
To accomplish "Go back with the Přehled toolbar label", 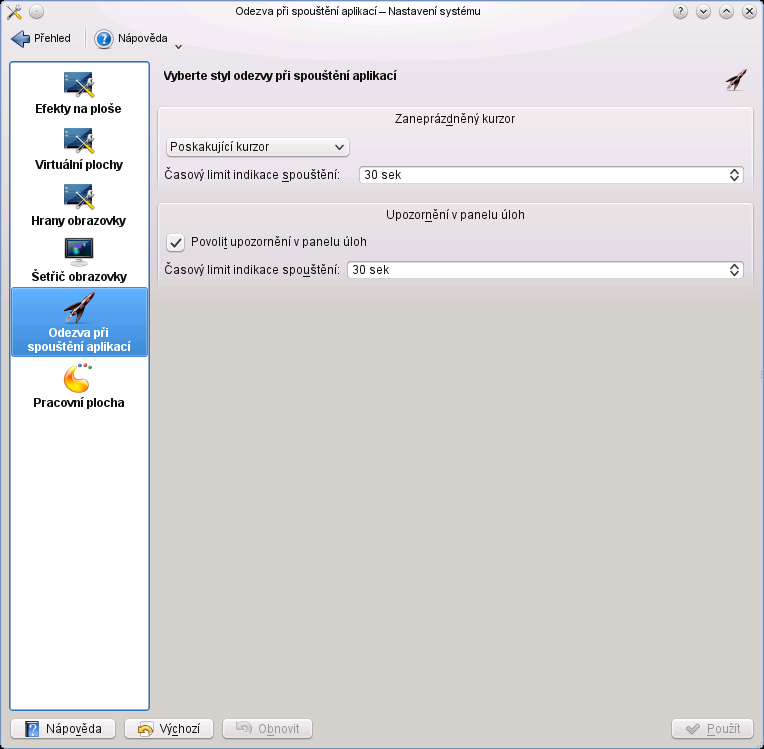I will (52, 38).
